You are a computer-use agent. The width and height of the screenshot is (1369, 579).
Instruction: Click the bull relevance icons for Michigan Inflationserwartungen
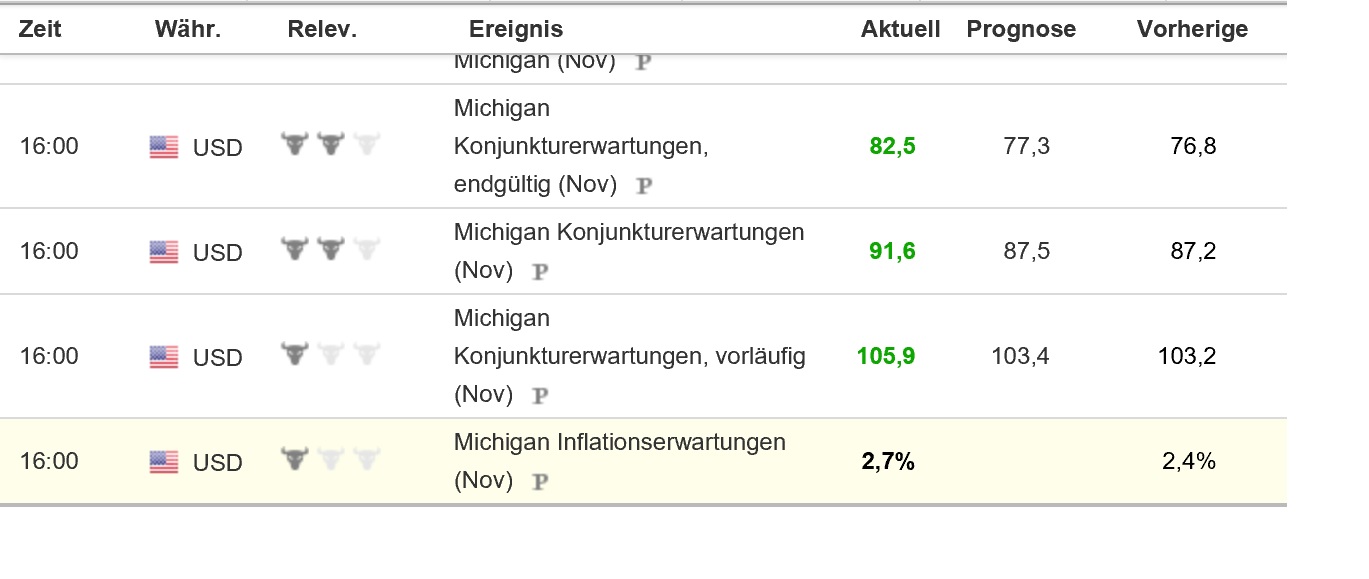tap(330, 461)
